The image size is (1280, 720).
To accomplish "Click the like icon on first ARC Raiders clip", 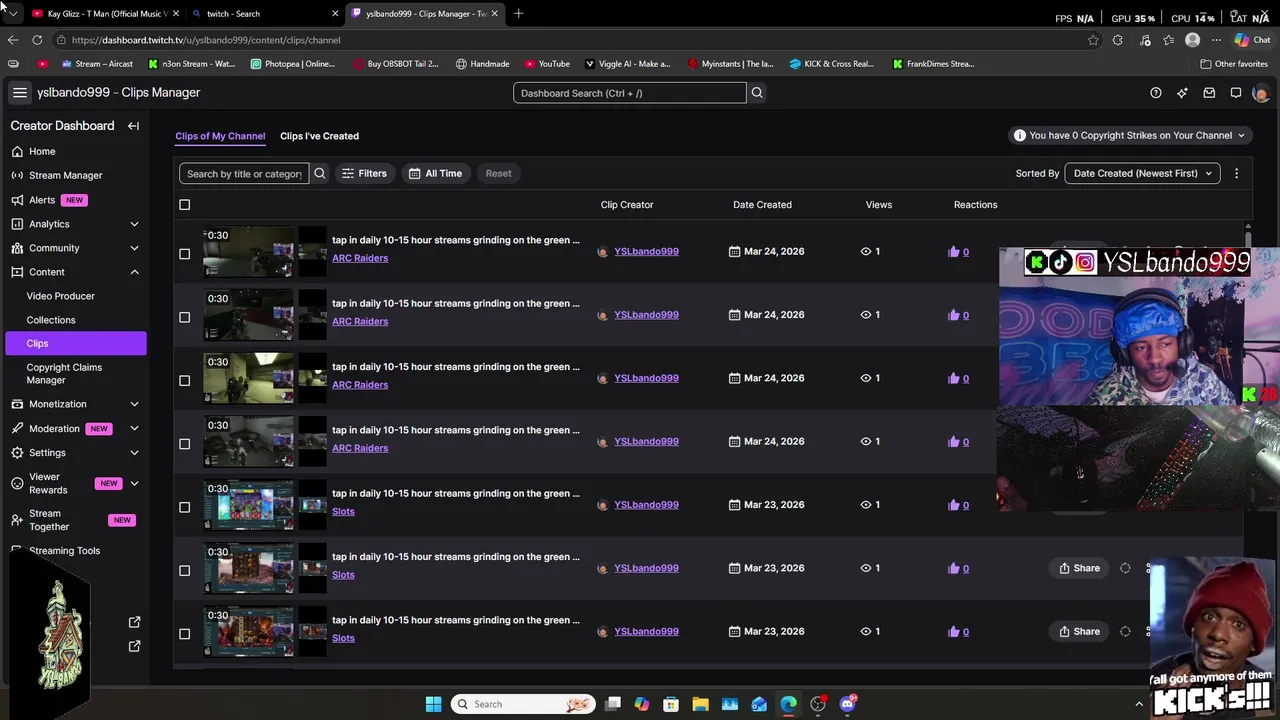I will [x=953, y=252].
